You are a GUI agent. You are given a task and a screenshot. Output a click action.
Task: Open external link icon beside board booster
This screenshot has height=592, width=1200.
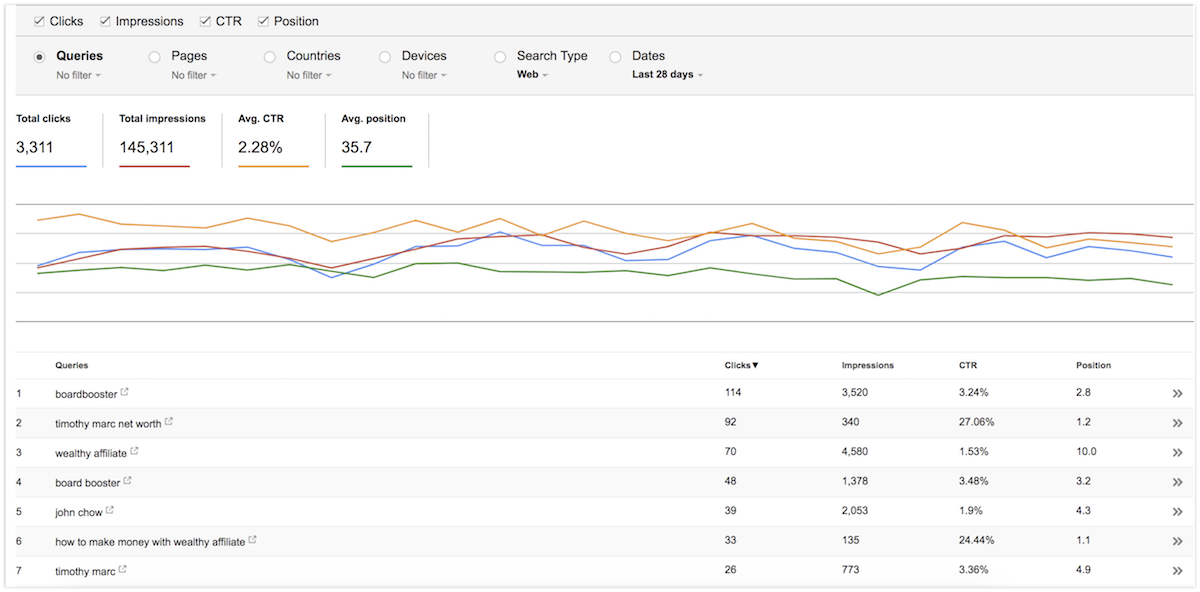128,481
